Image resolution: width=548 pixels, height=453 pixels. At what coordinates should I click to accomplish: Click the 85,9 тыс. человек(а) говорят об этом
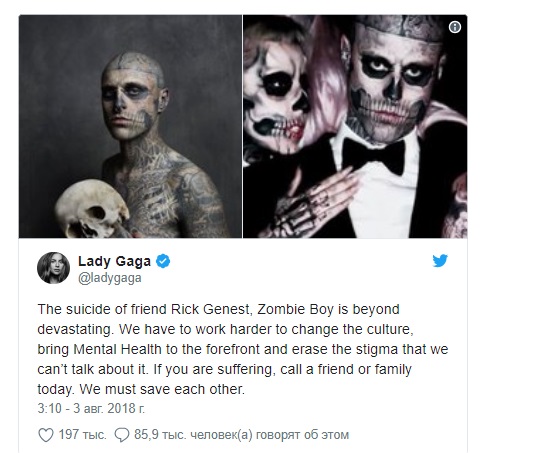point(241,435)
